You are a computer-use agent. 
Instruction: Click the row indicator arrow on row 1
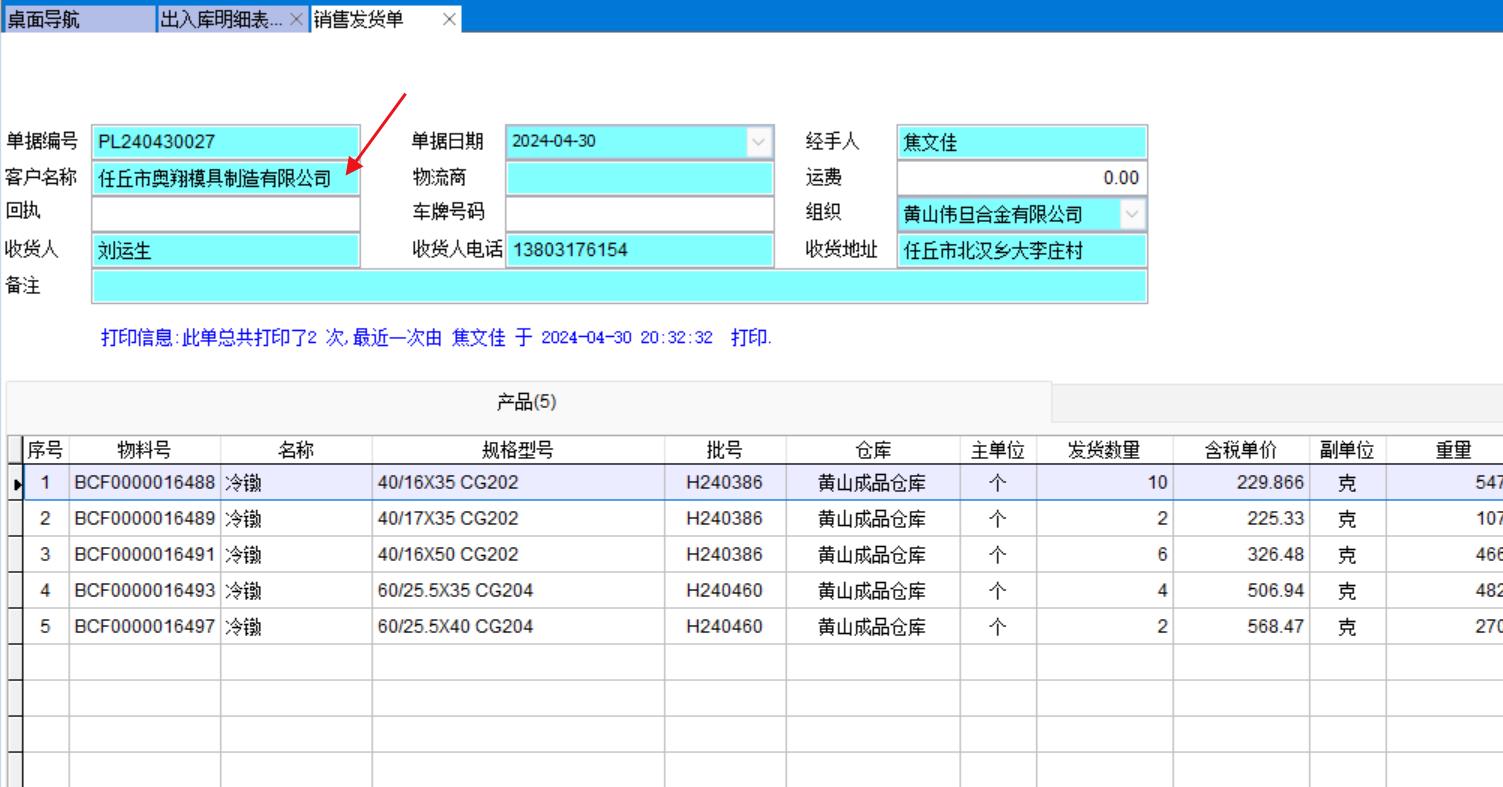click(x=14, y=484)
